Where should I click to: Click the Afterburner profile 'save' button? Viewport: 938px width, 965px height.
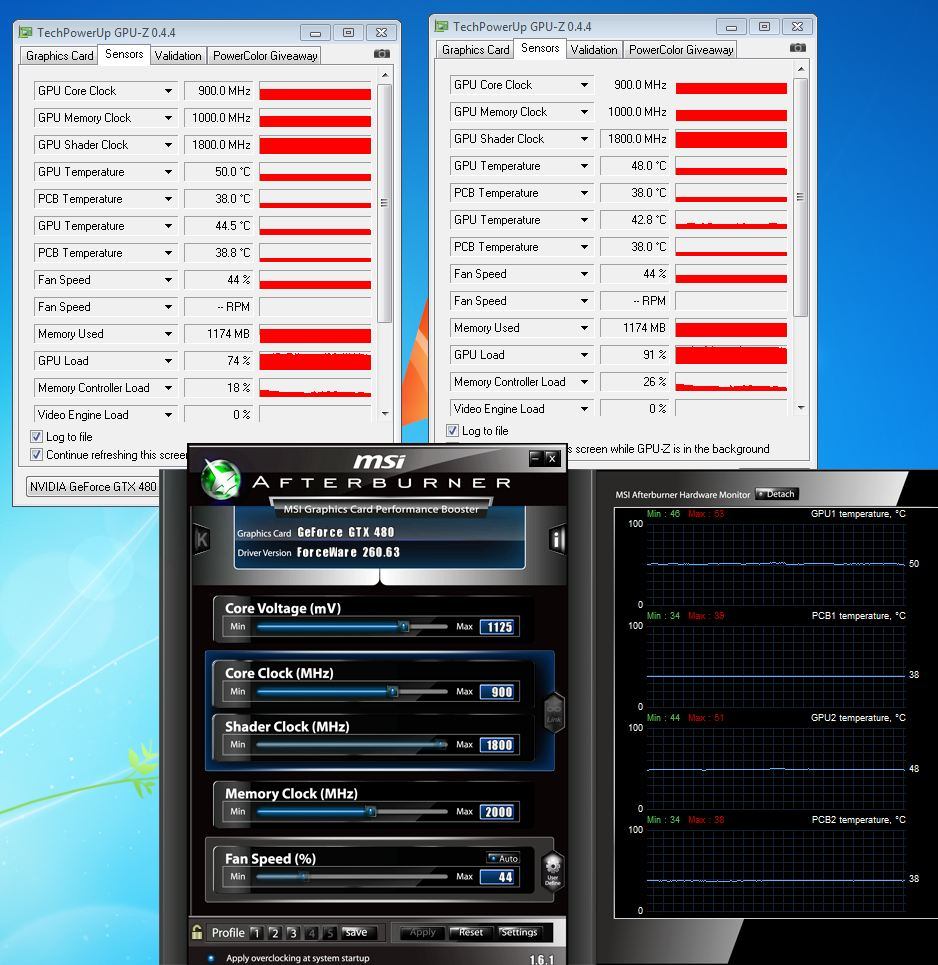[x=356, y=932]
